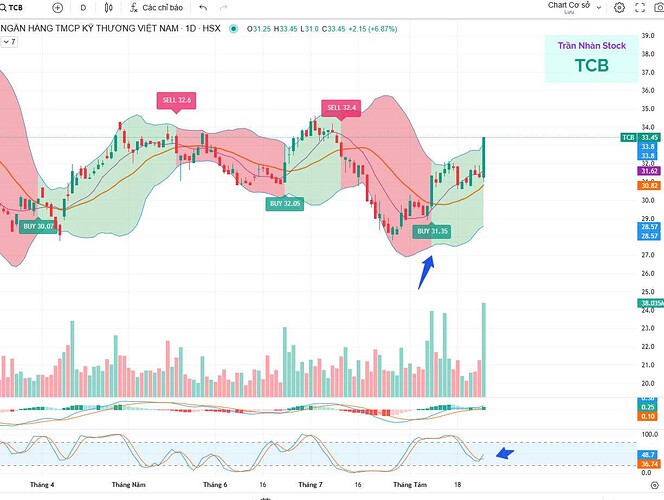Click the plus compare symbol icon

(57, 8)
